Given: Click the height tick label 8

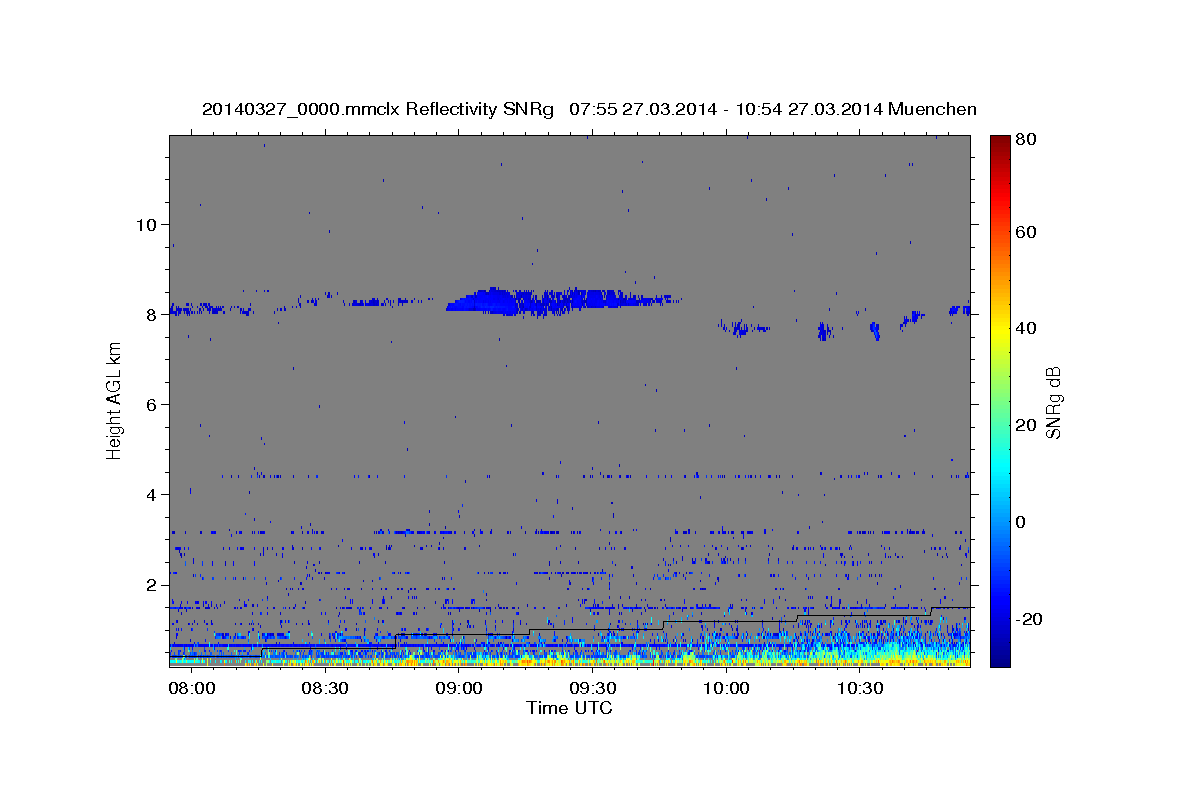Looking at the screenshot, I should click(x=150, y=314).
